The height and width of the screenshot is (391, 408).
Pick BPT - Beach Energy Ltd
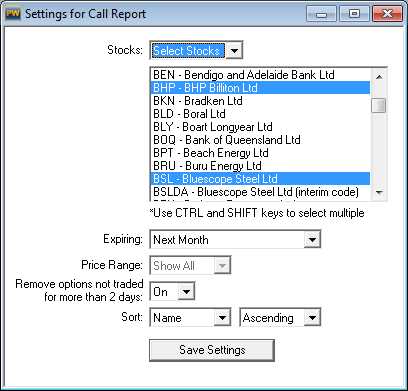tap(260, 153)
